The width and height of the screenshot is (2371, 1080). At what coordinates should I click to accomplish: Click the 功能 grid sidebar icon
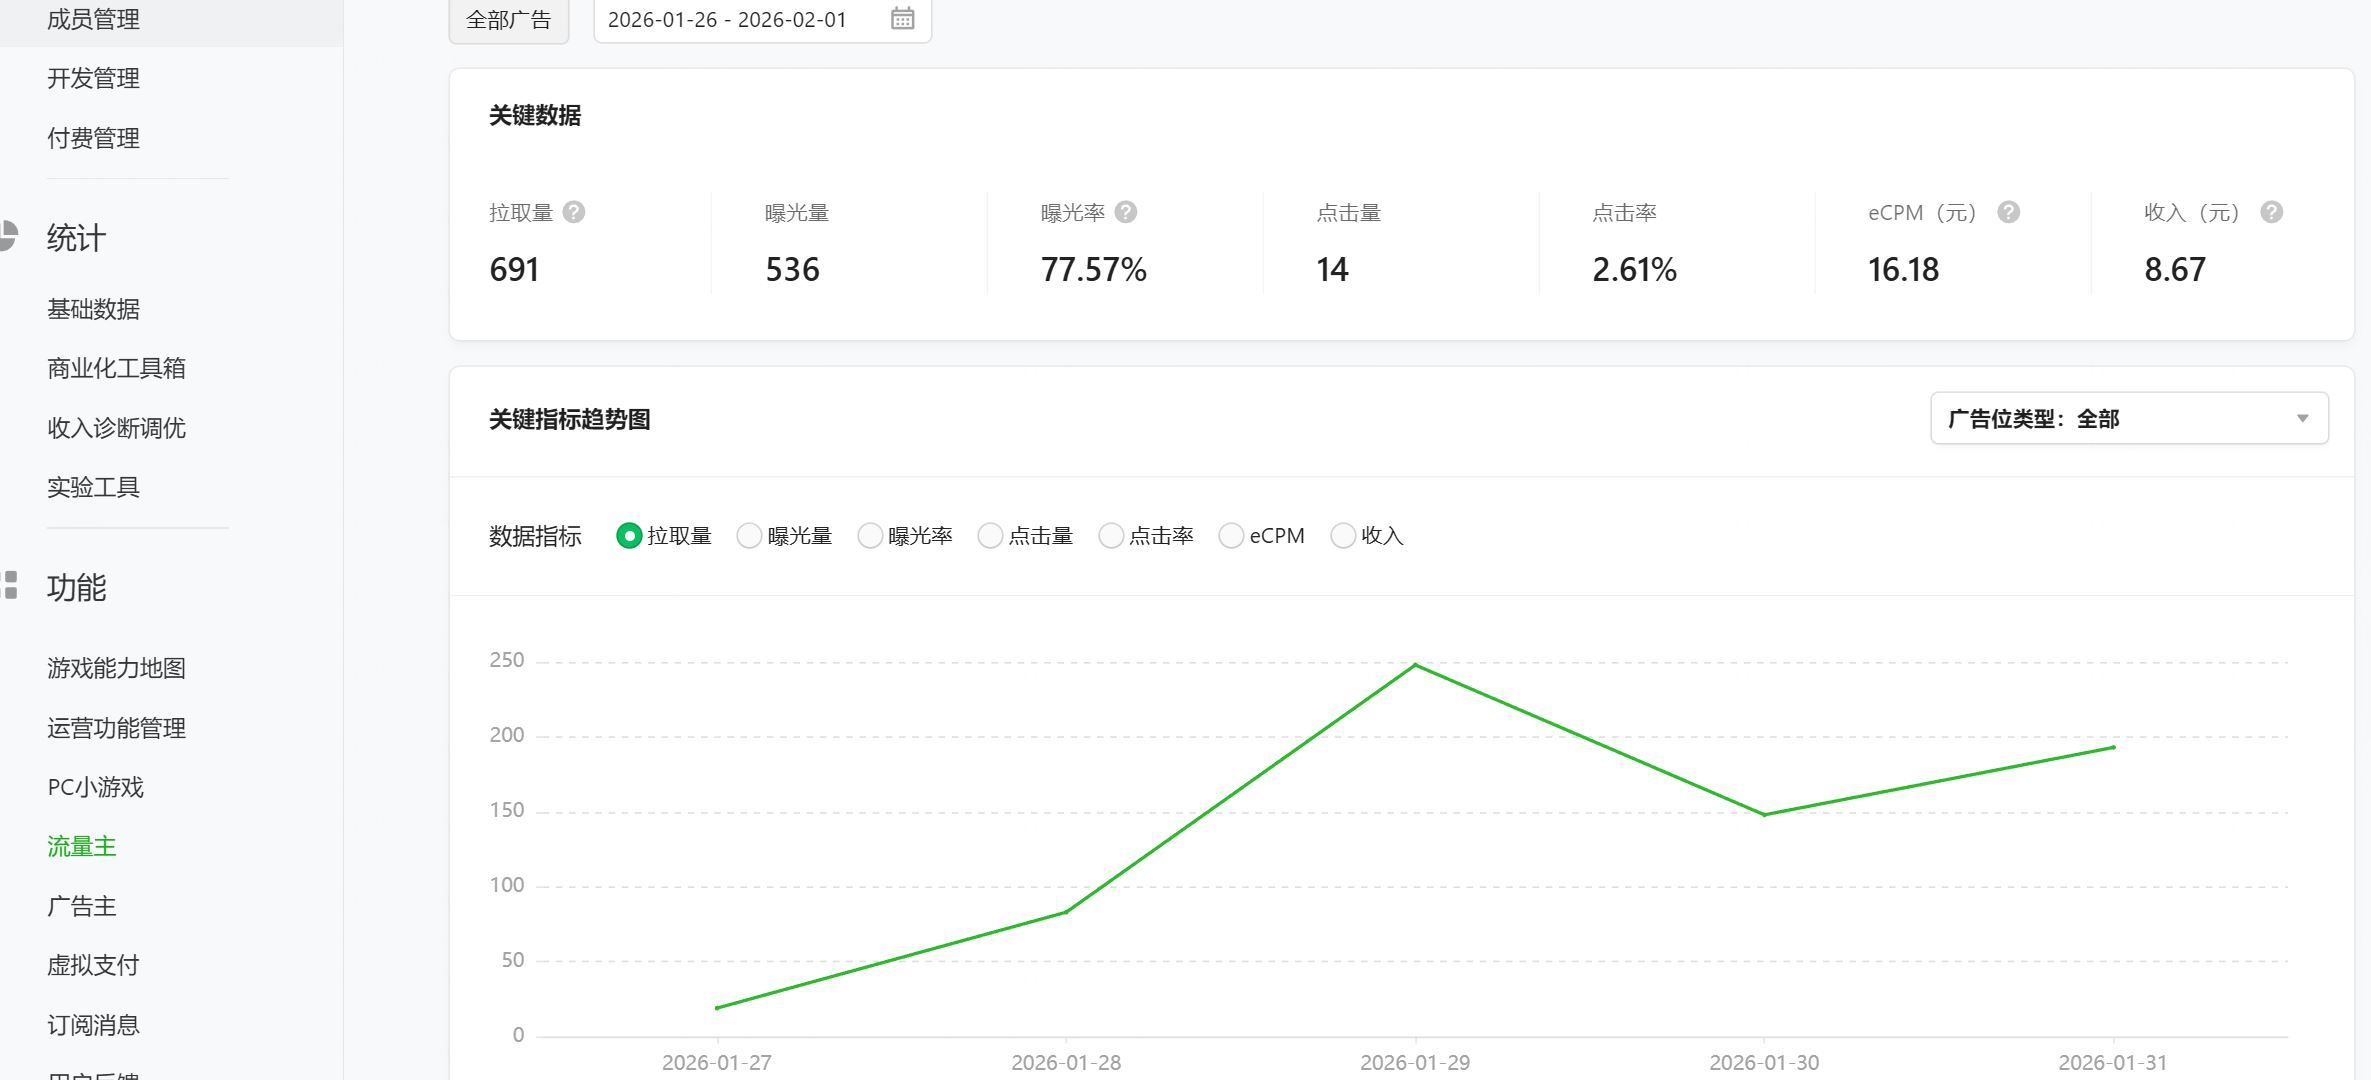(x=10, y=585)
